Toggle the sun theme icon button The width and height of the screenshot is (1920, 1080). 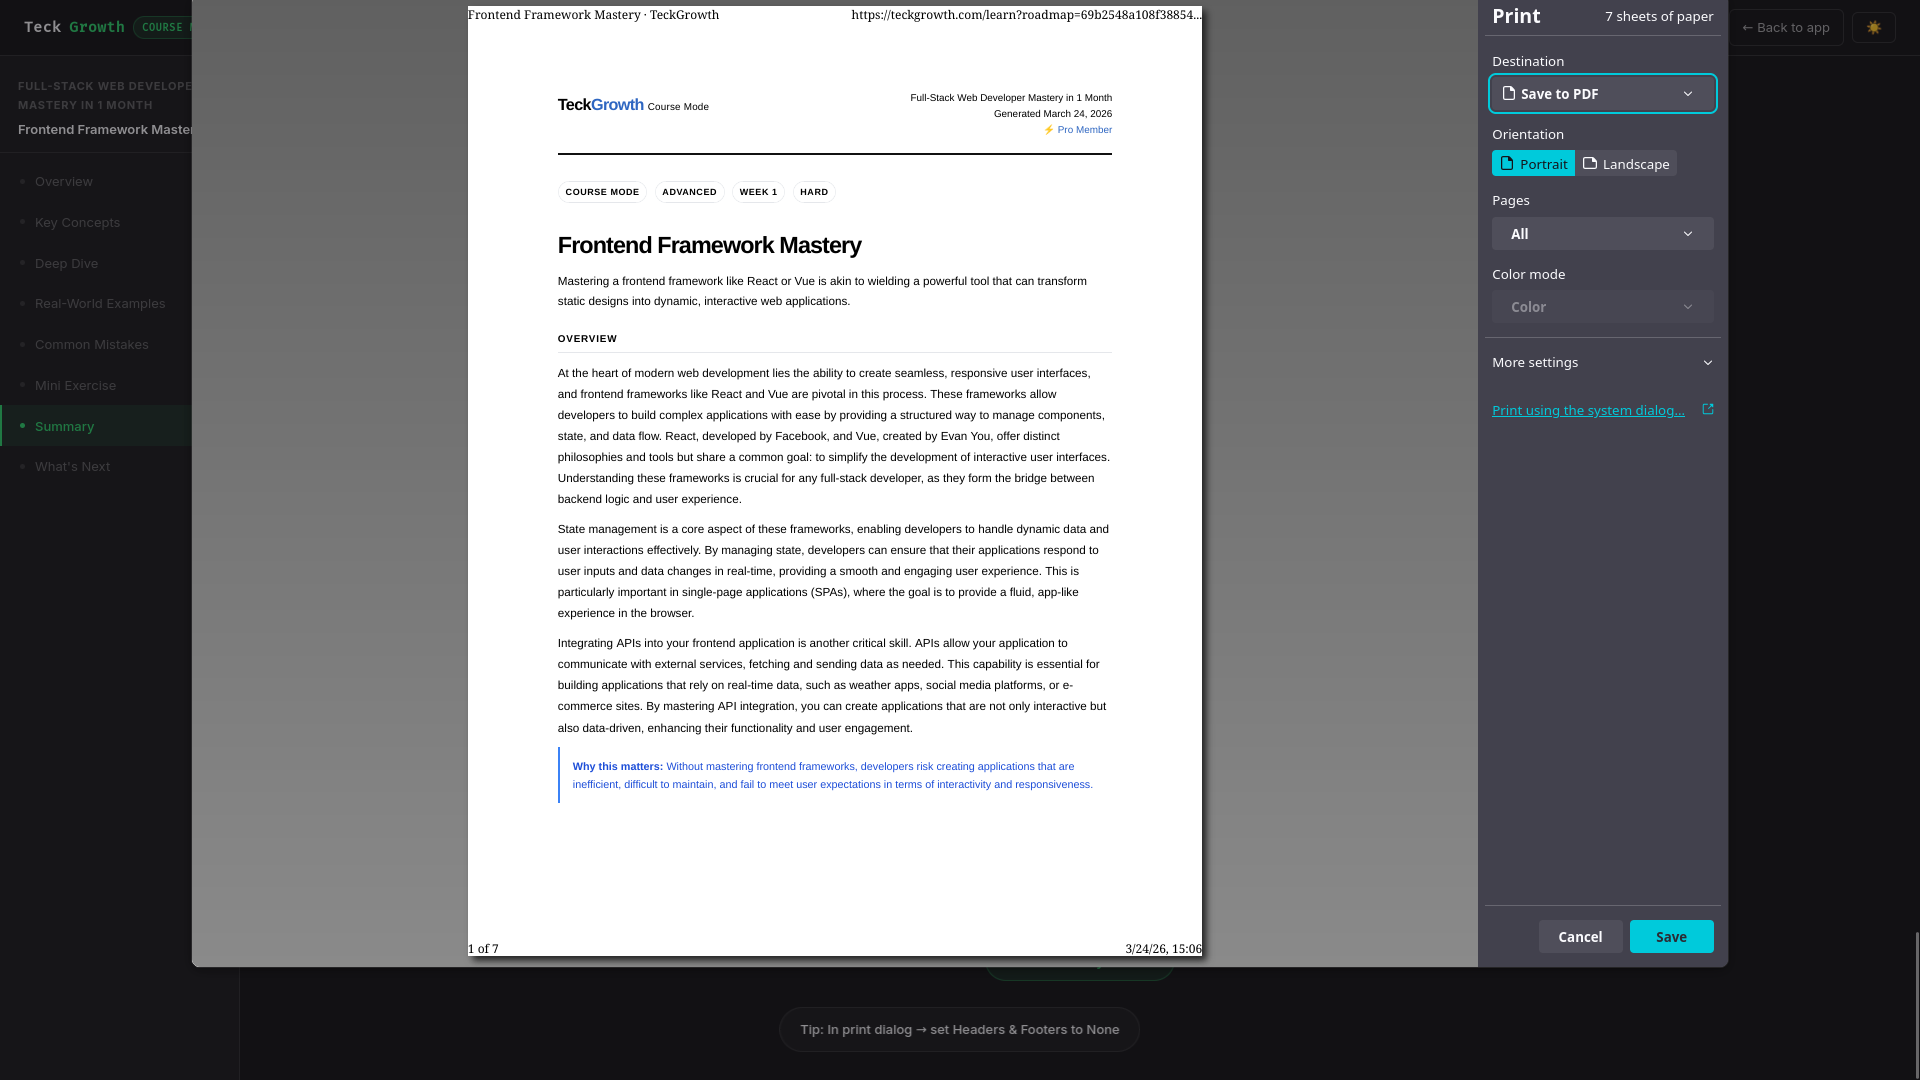click(1873, 28)
